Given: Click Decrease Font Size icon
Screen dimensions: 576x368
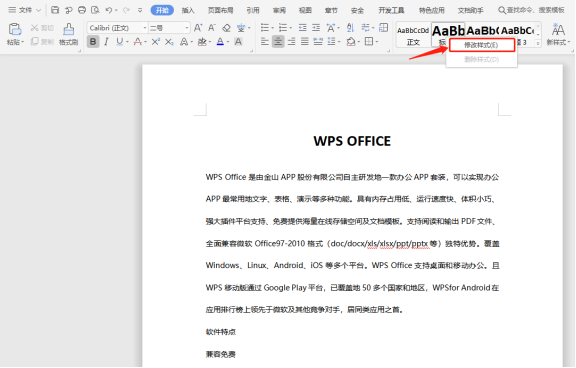Looking at the screenshot, I should [212, 28].
